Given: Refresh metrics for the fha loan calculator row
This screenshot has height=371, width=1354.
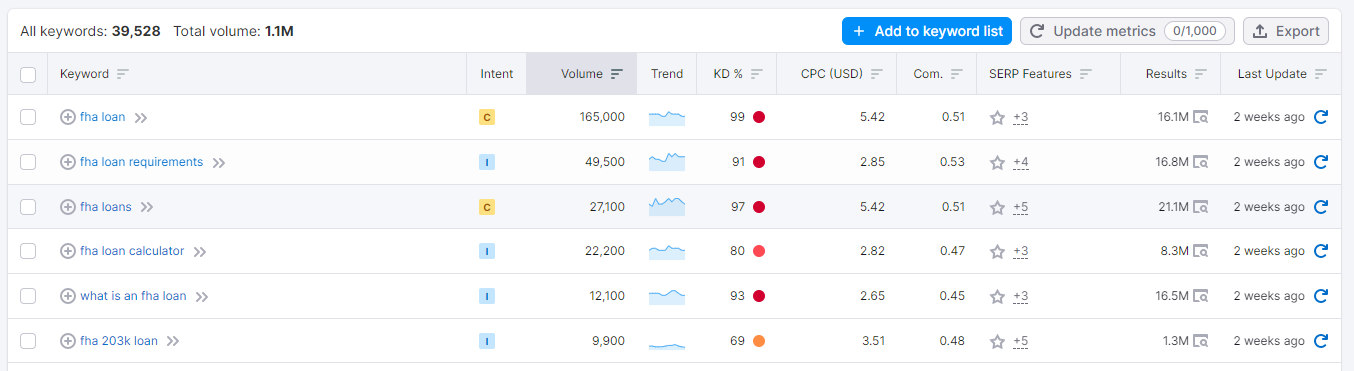Looking at the screenshot, I should click(x=1320, y=251).
